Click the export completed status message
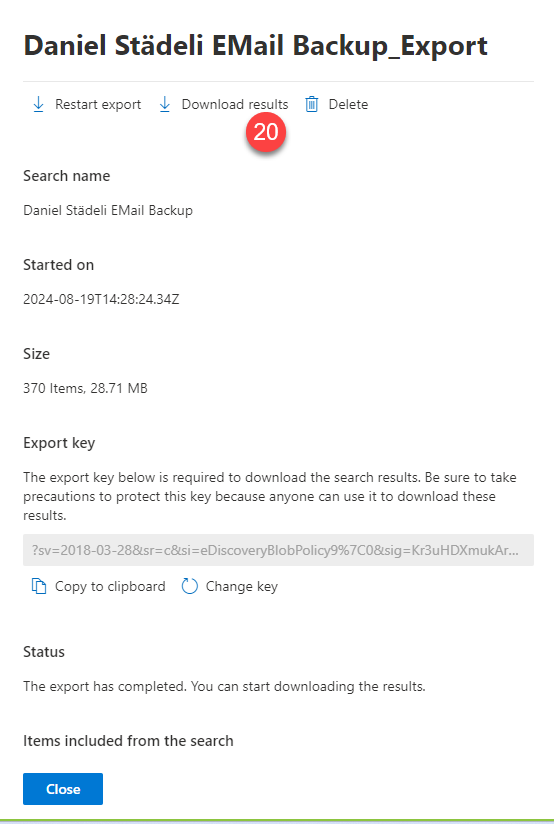This screenshot has width=554, height=824. 224,686
